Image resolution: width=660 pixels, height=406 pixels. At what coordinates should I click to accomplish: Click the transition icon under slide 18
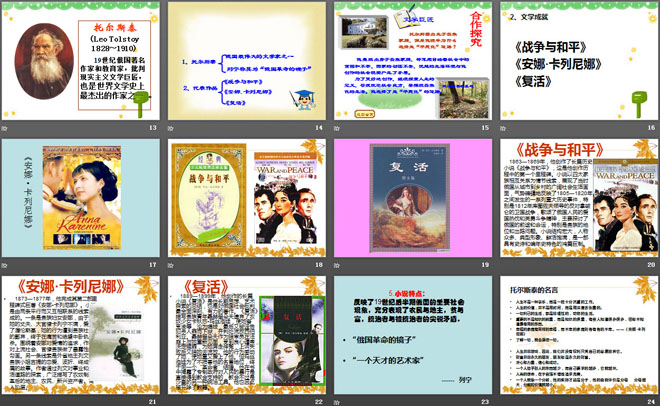(x=170, y=265)
